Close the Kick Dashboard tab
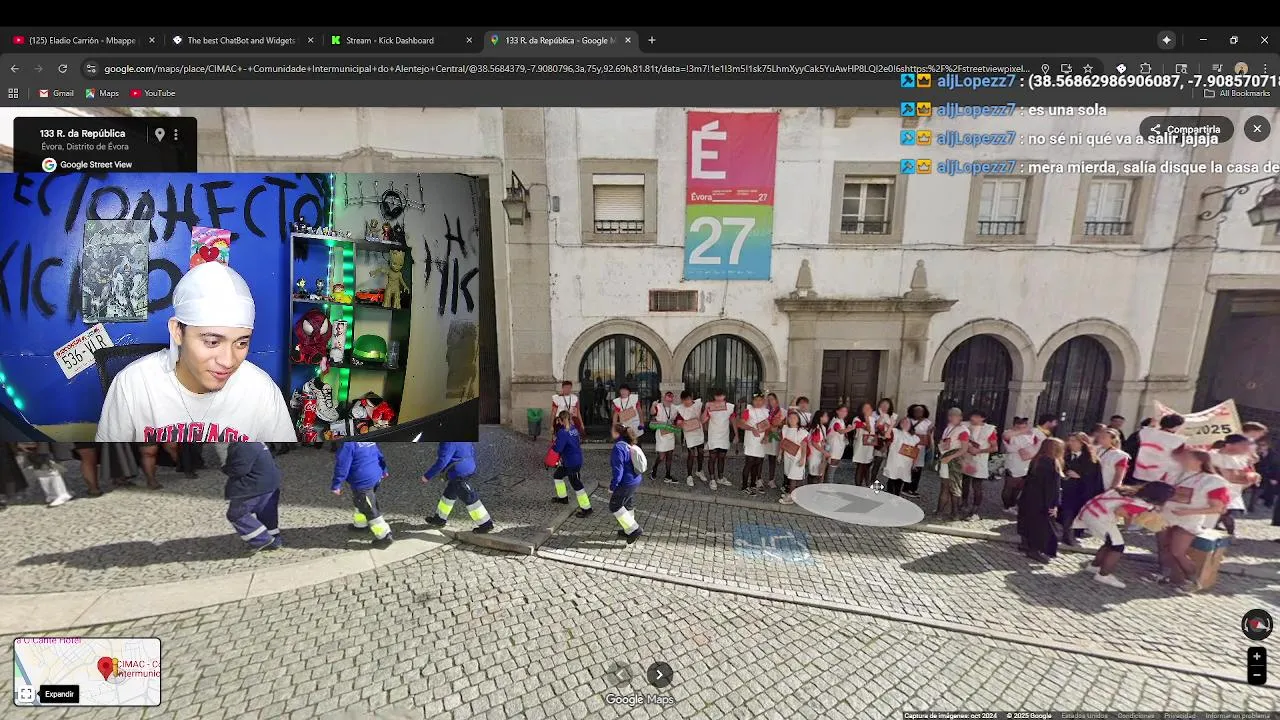This screenshot has height=720, width=1280. click(469, 40)
